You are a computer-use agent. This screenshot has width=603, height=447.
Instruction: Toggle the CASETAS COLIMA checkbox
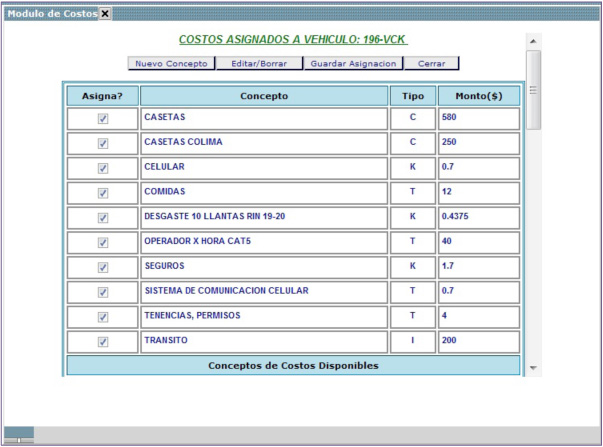[103, 143]
